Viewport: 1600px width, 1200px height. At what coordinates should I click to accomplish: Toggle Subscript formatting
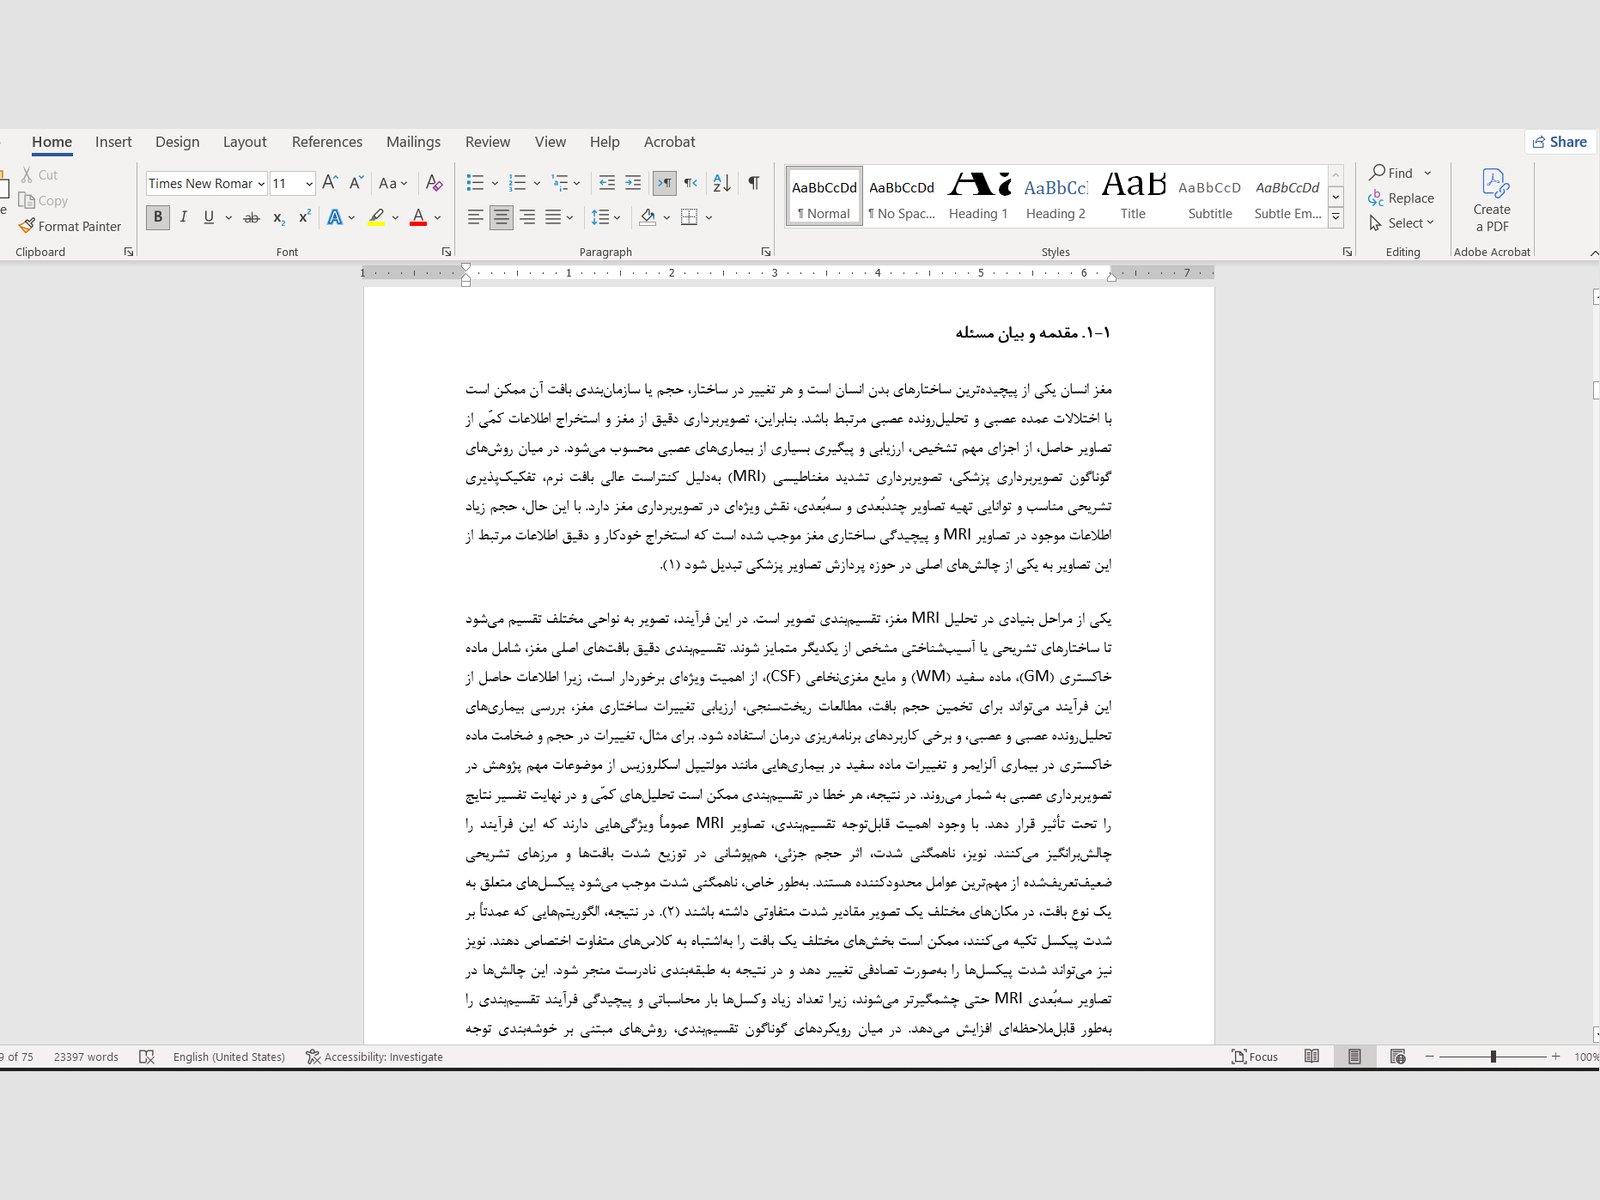(x=279, y=217)
